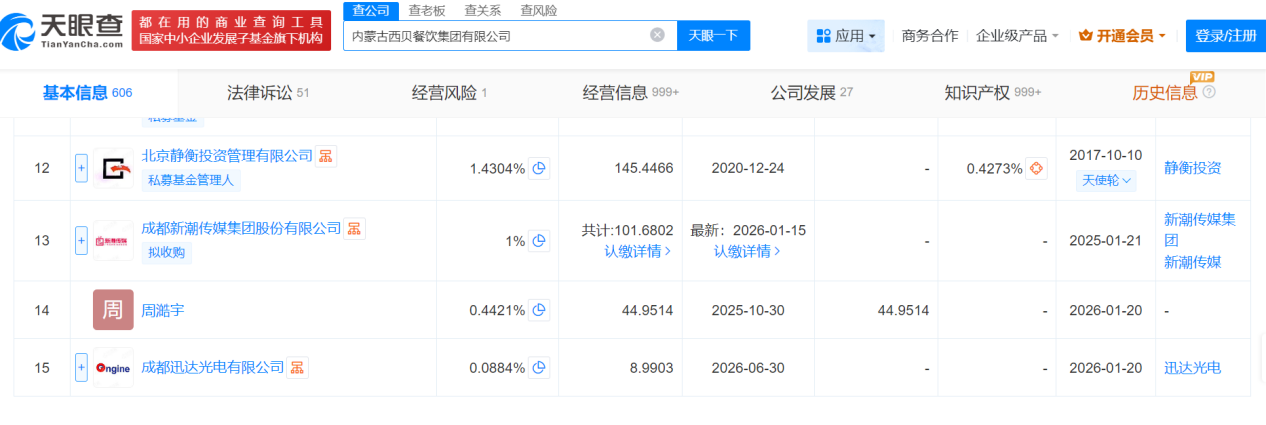
Task: Click the 2017-10-10 date cell
Action: tap(1105, 156)
